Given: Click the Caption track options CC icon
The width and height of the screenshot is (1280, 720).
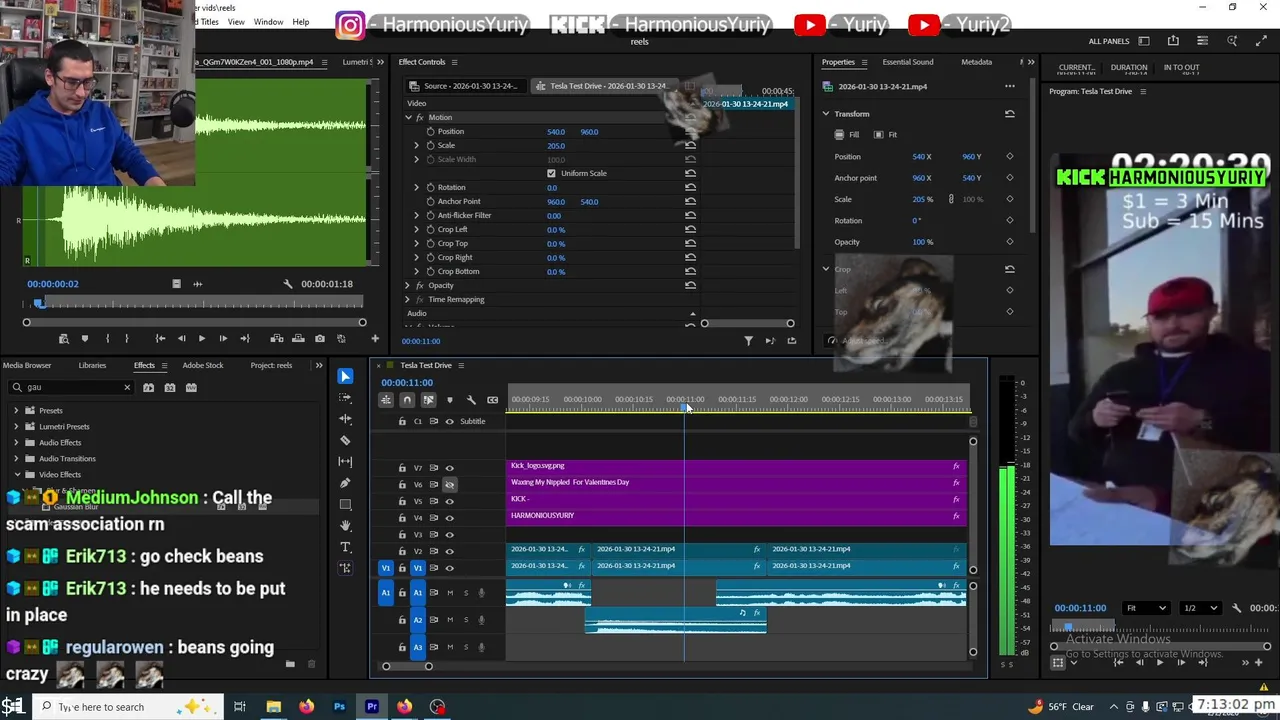Looking at the screenshot, I should pos(492,400).
